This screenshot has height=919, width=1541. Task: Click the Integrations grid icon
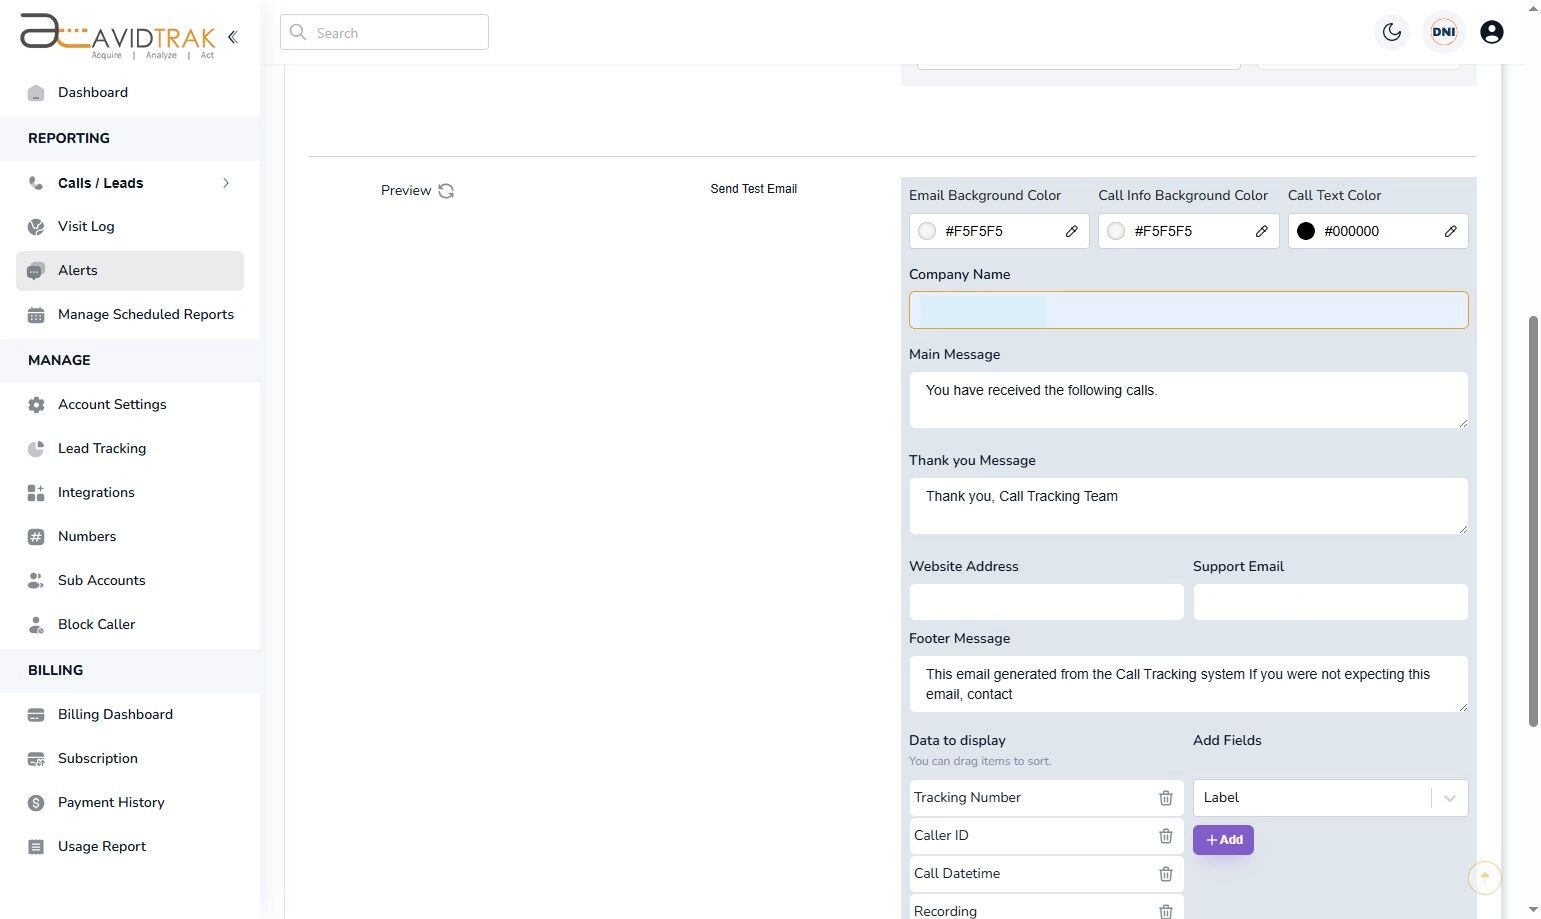pos(36,493)
